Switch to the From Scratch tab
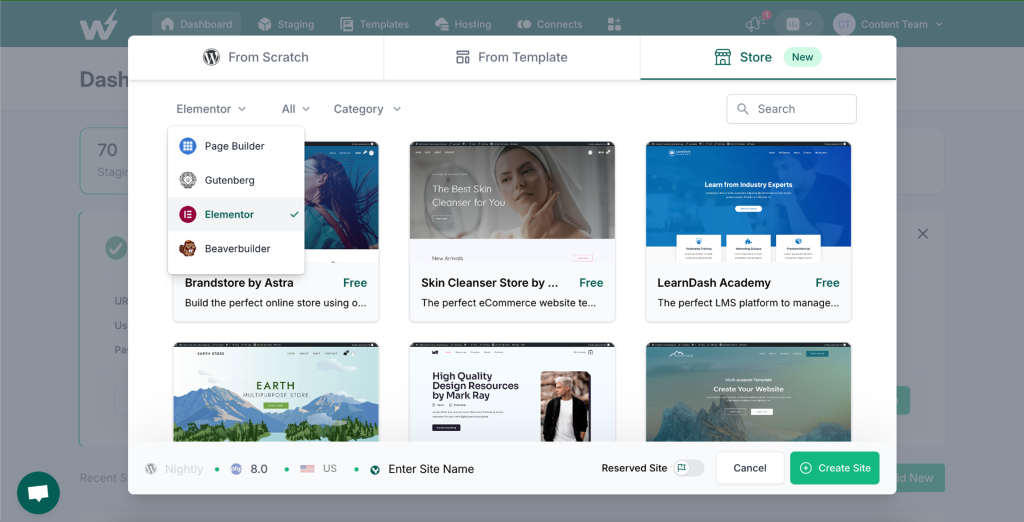Screen dimensions: 1024x522 pos(255,57)
